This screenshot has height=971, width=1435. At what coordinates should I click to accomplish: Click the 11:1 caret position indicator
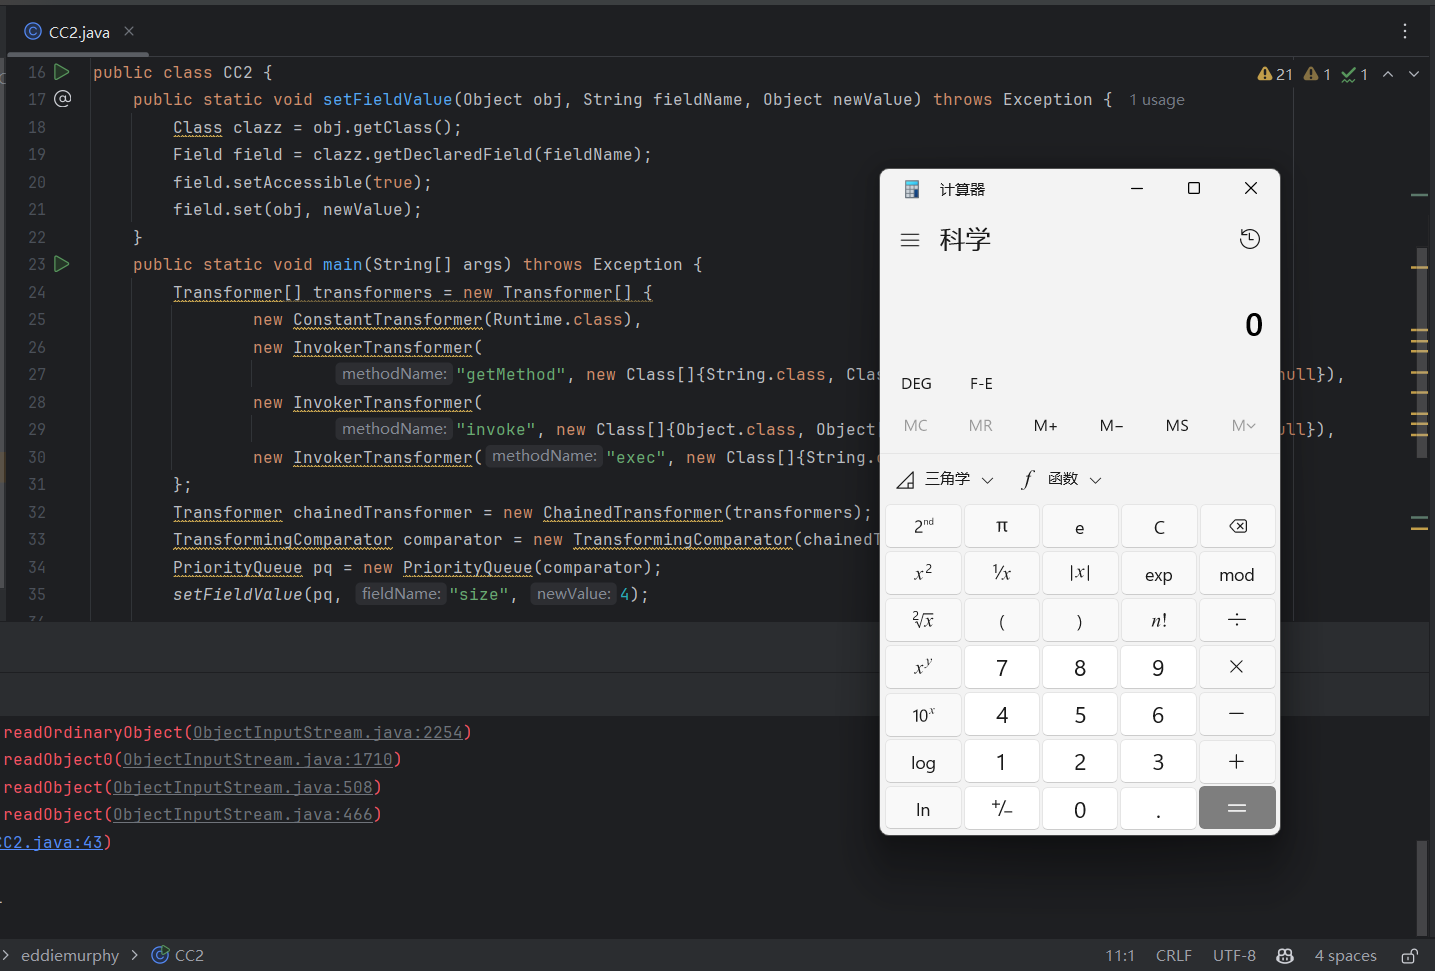(1120, 956)
